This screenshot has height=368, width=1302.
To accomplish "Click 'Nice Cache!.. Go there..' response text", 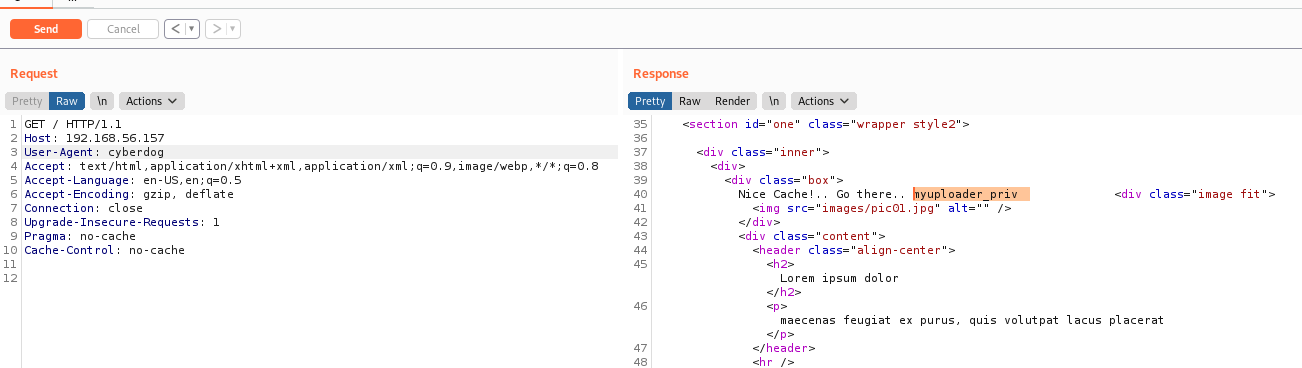I will (822, 194).
